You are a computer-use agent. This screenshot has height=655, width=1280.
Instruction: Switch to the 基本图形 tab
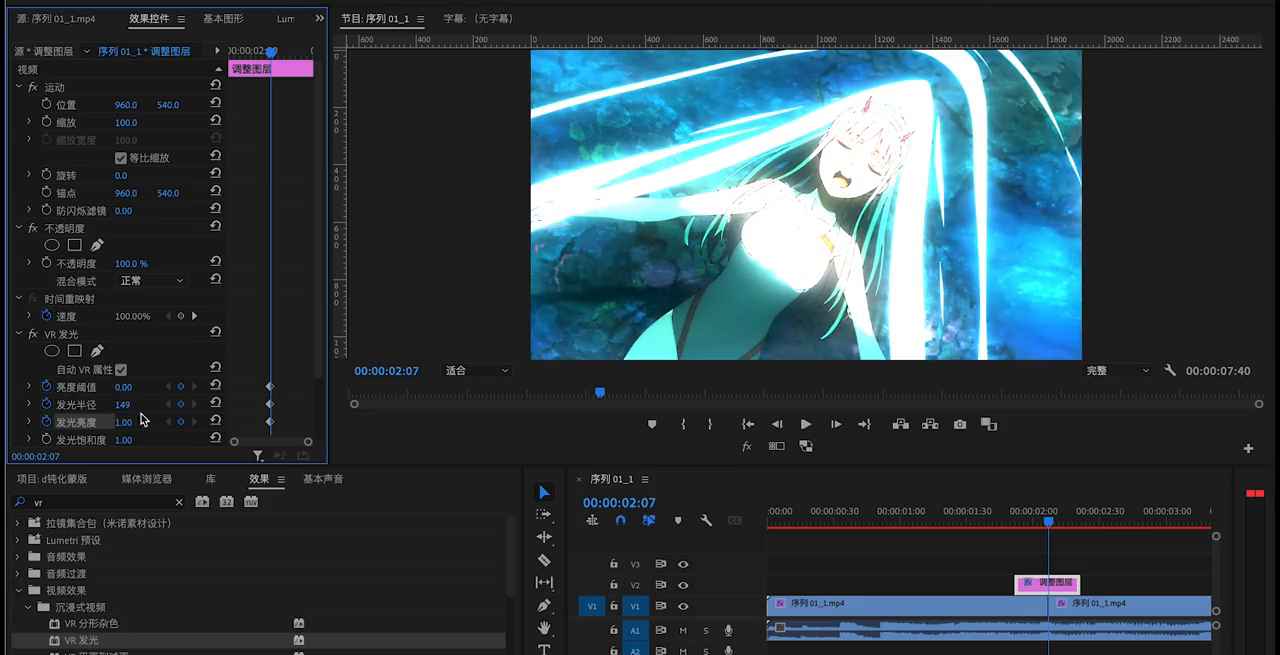[x=223, y=18]
